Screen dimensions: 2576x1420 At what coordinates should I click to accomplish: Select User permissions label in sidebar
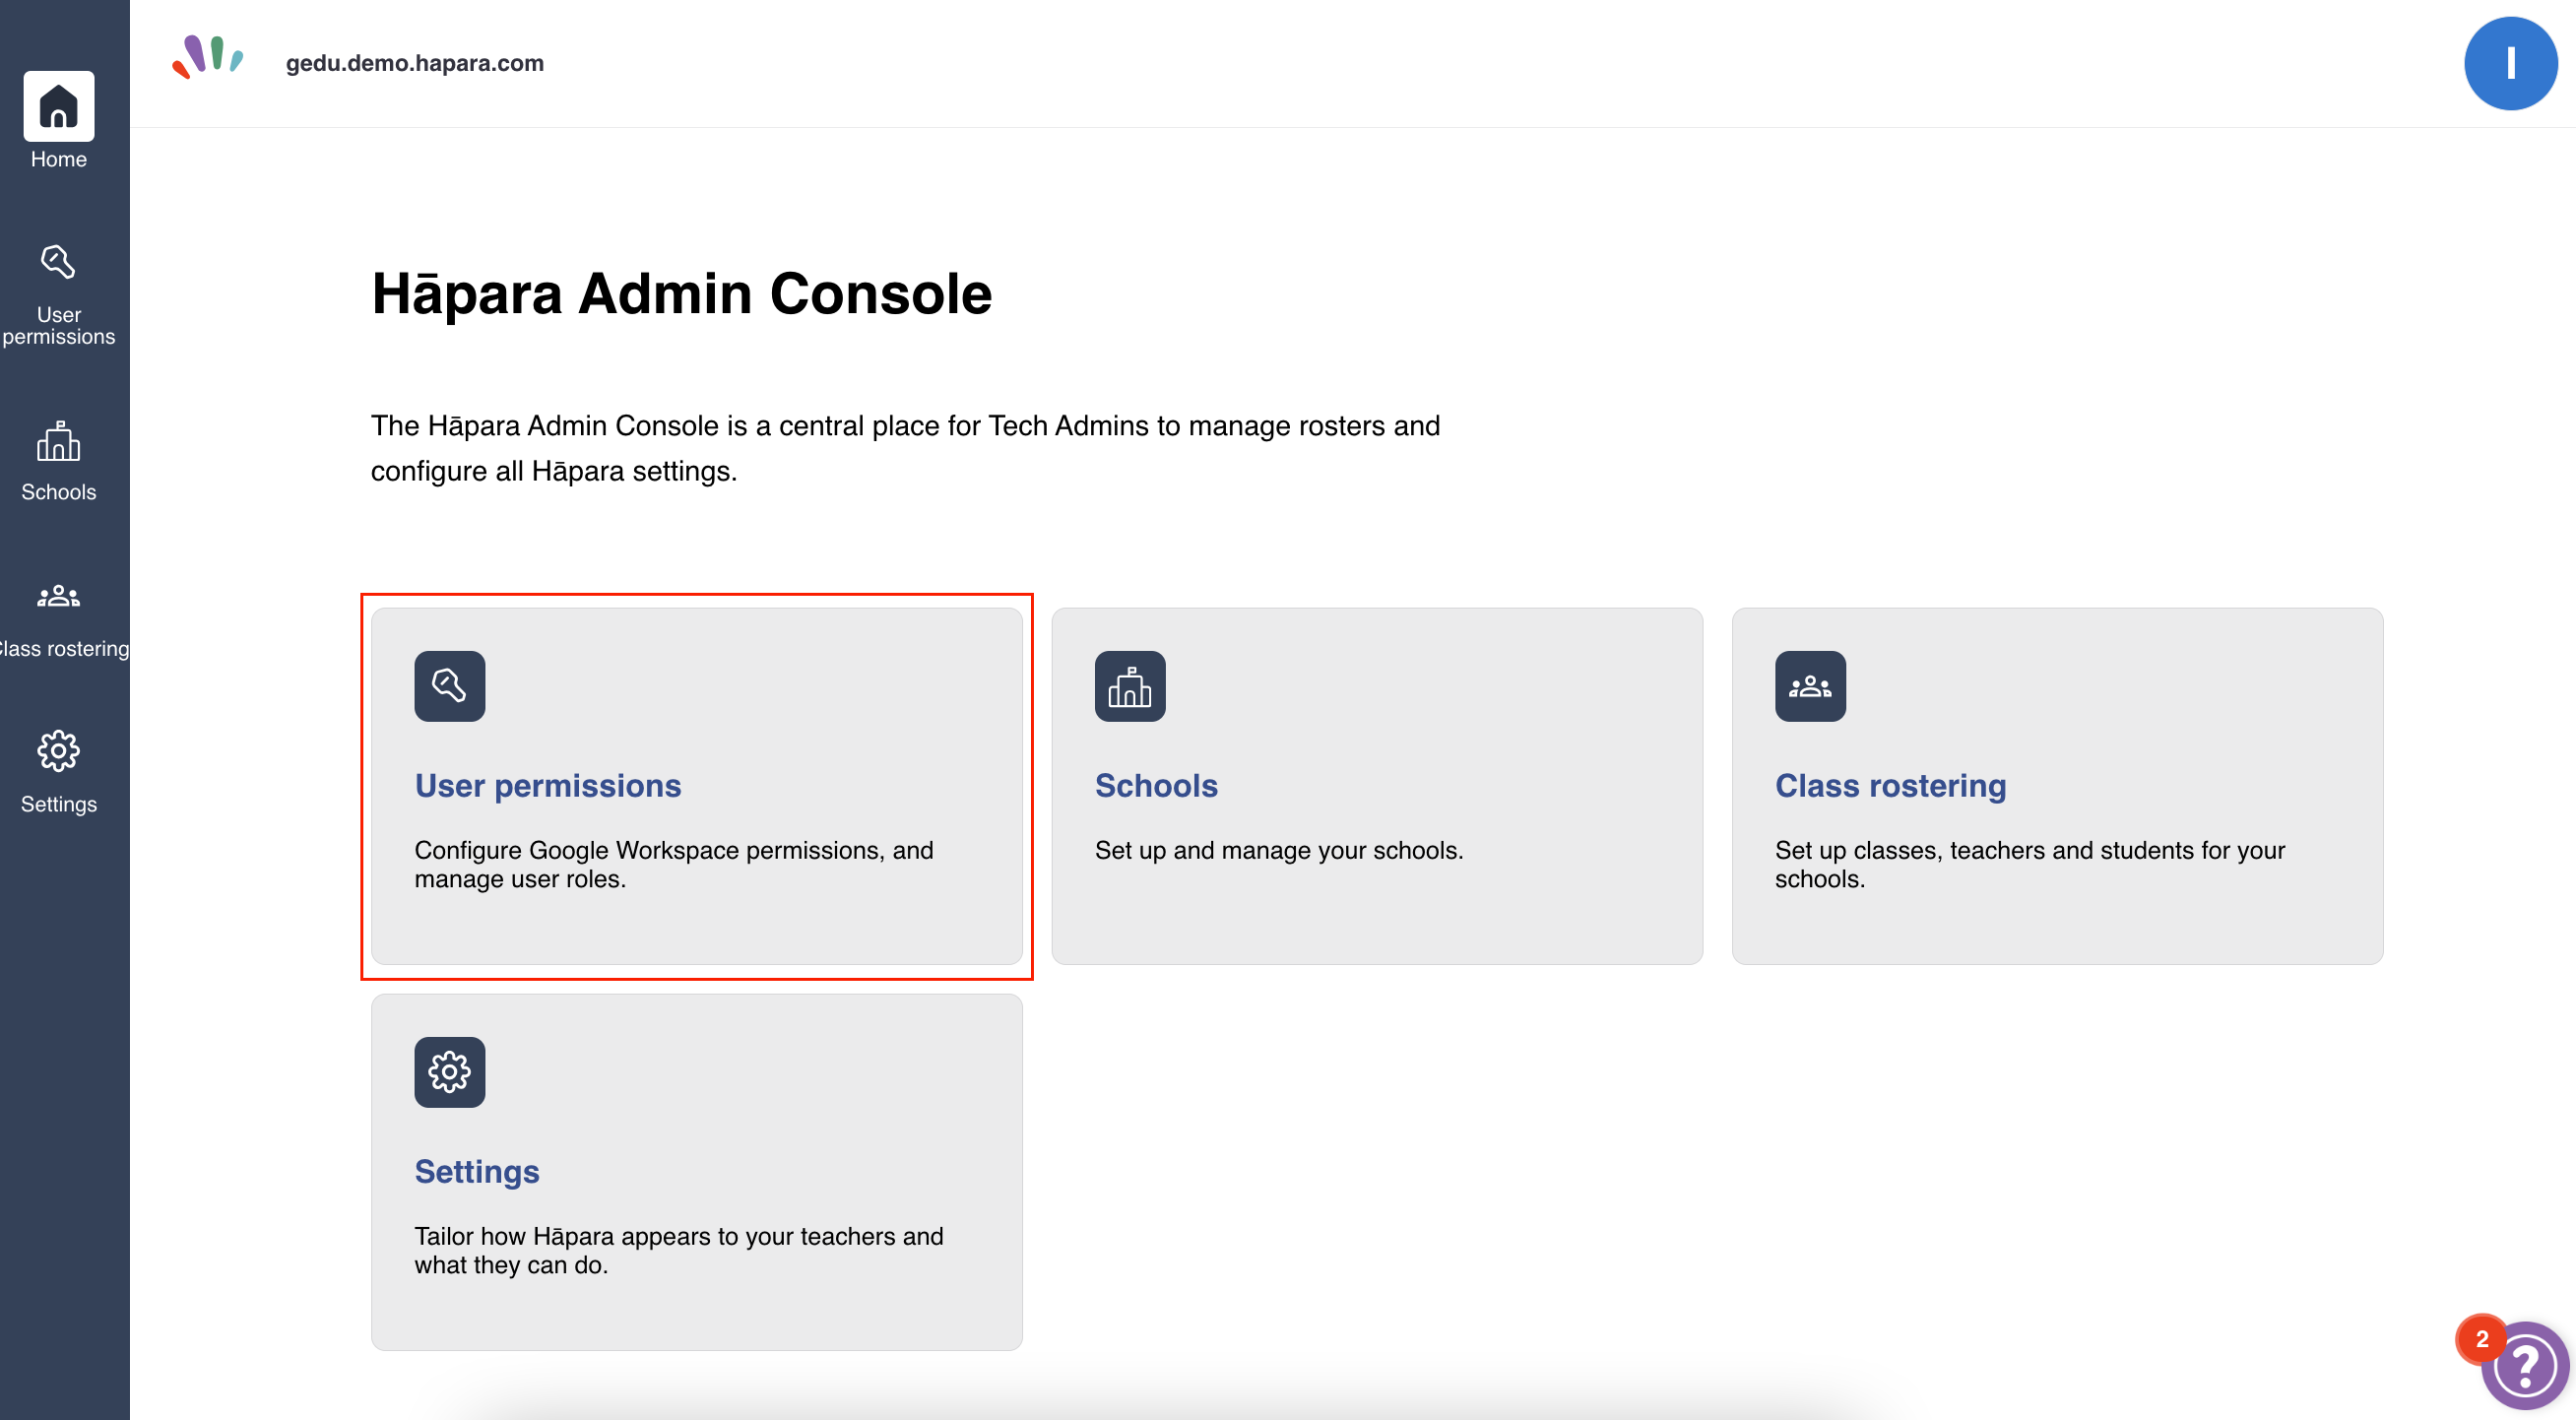point(59,326)
